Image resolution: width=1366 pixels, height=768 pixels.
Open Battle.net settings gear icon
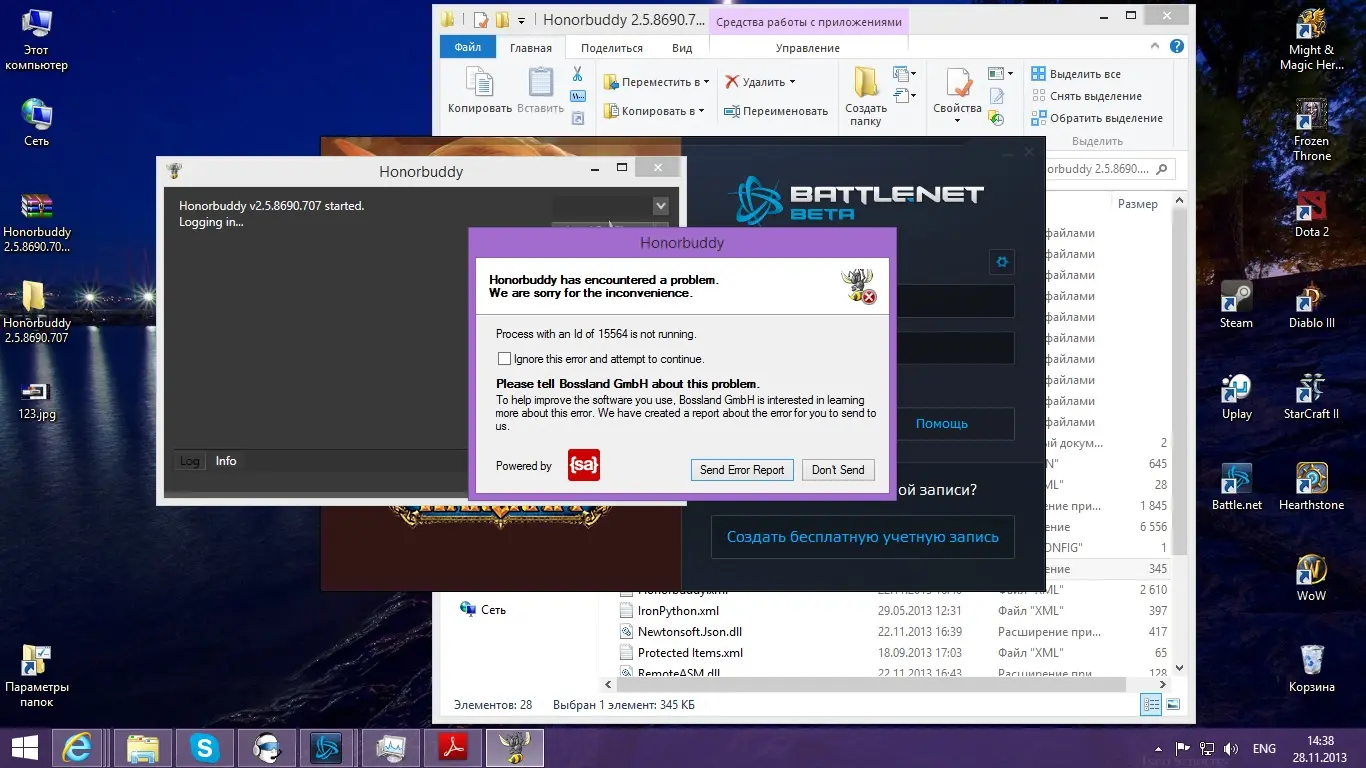tap(1002, 262)
